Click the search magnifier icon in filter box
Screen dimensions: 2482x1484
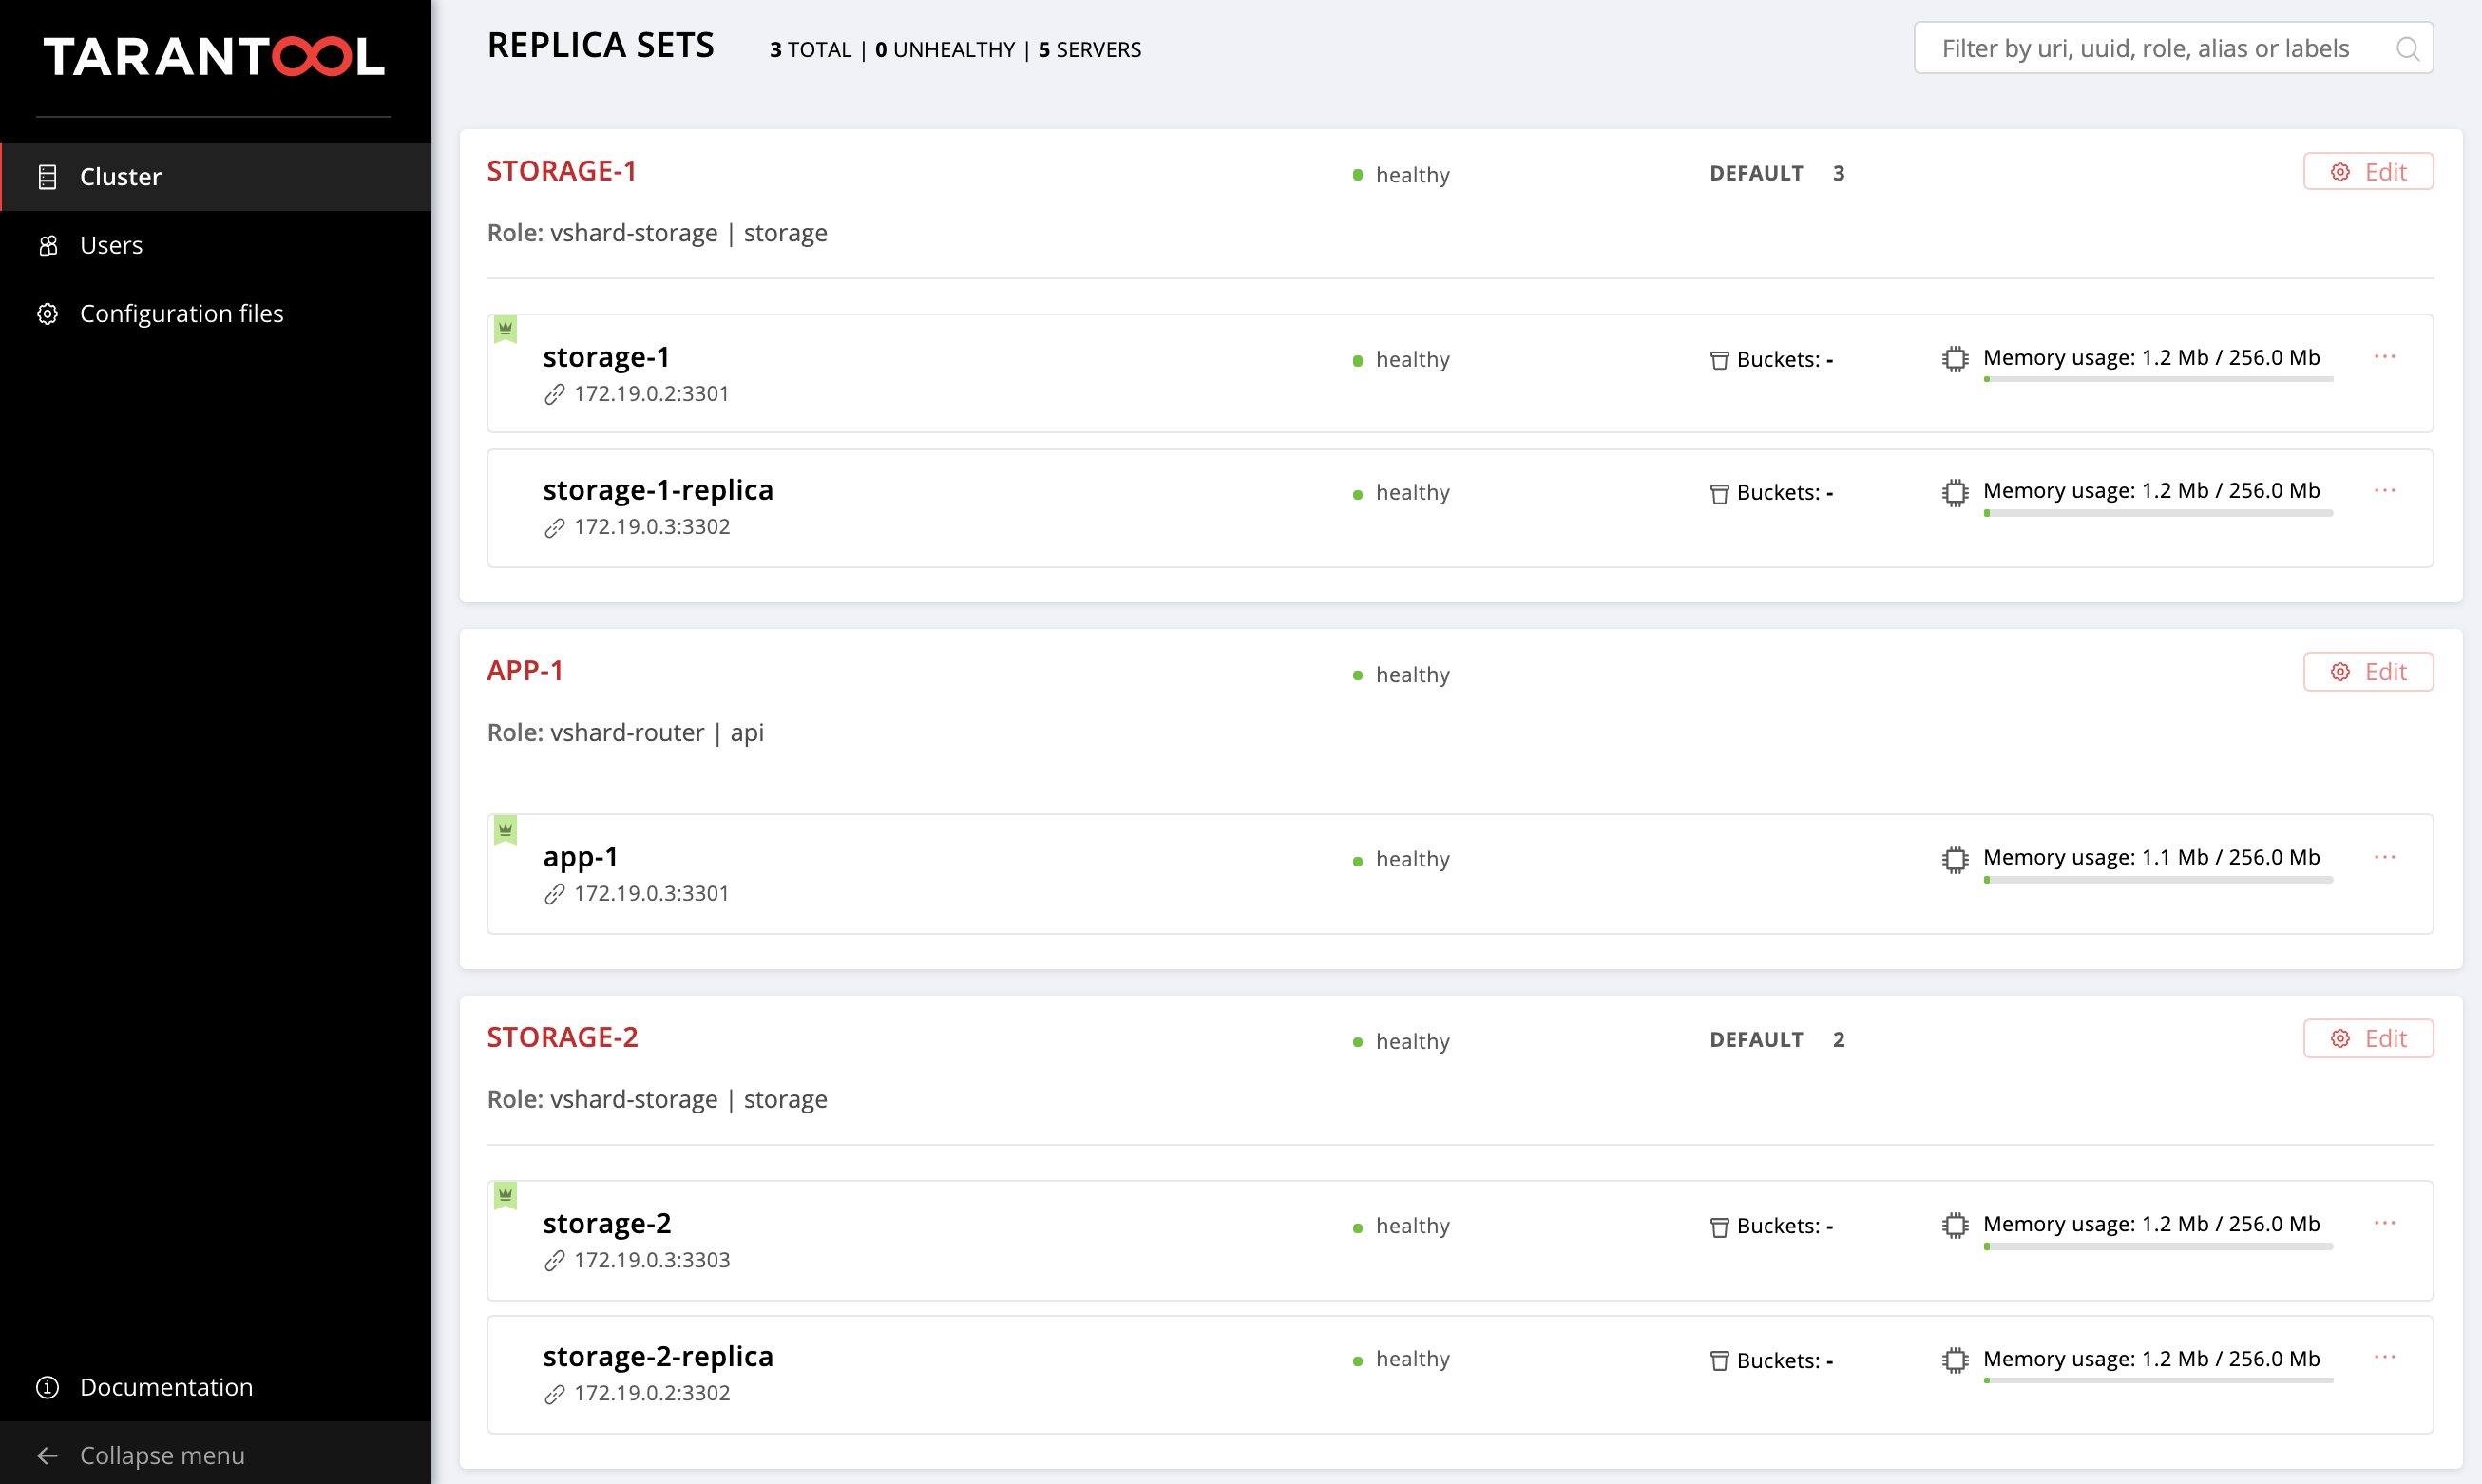[x=2407, y=49]
